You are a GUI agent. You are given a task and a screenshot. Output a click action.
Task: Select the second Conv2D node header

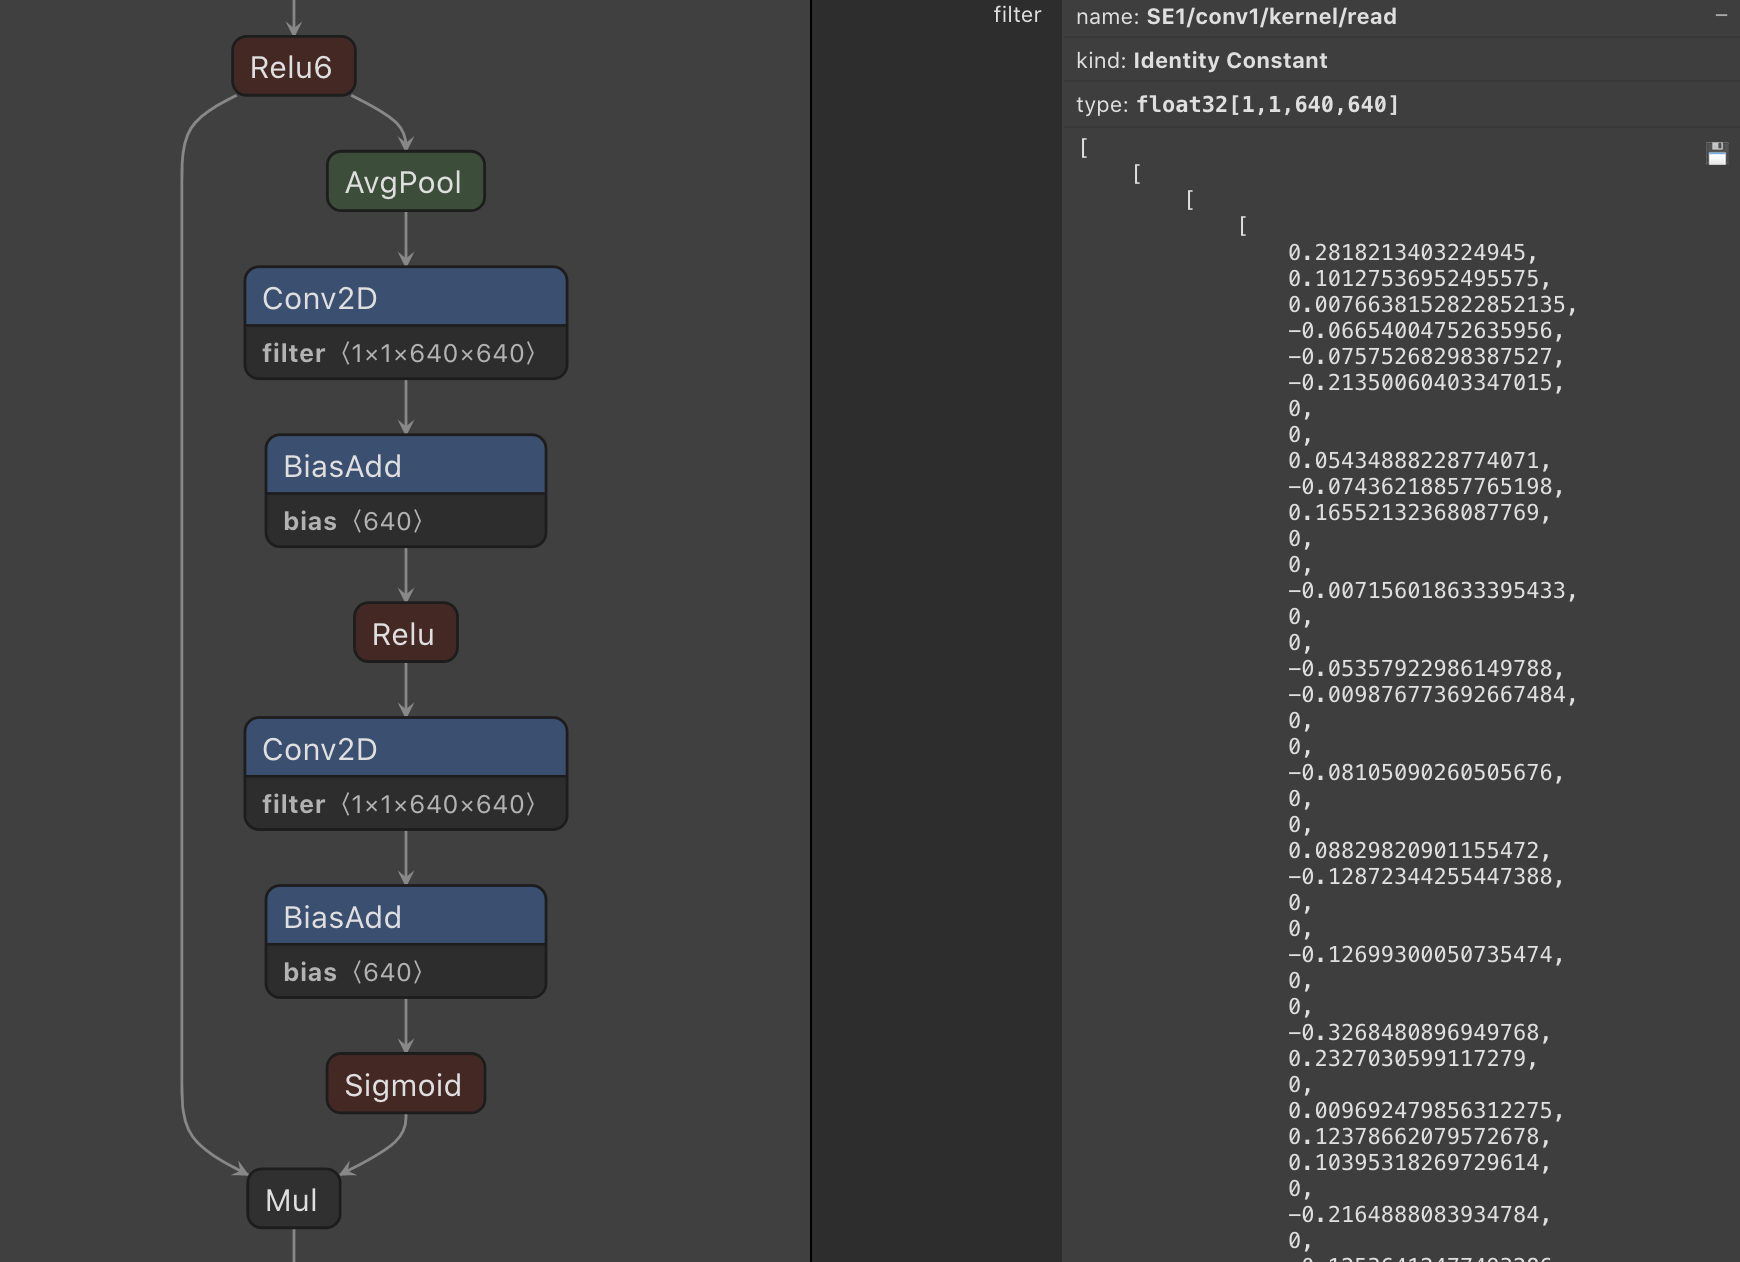[406, 748]
